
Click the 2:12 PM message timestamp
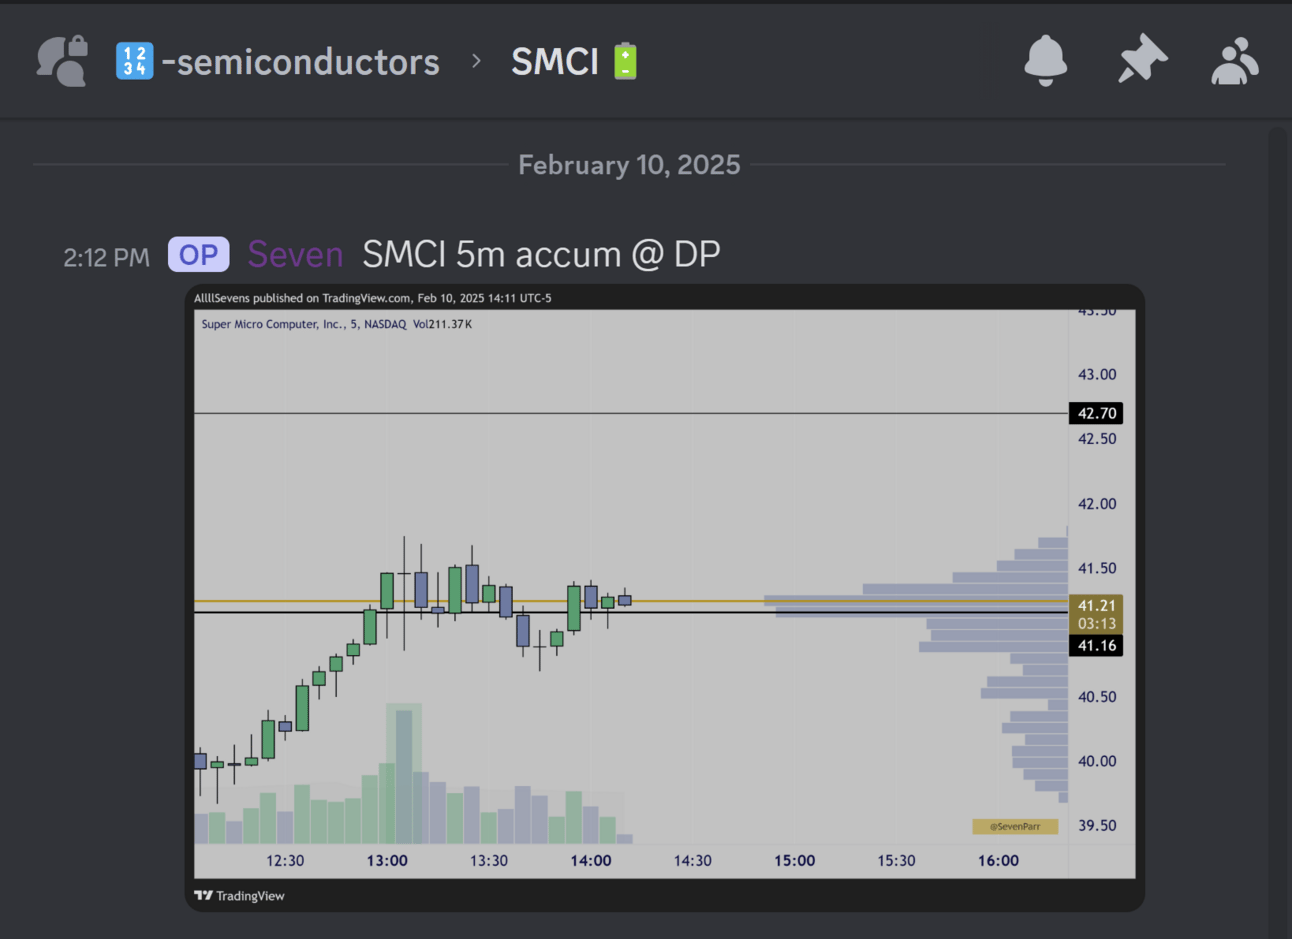click(x=106, y=258)
